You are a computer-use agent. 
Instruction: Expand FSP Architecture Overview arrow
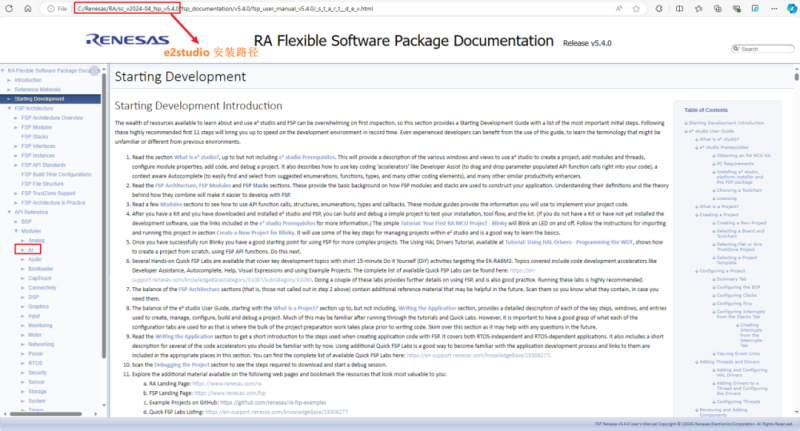click(x=16, y=118)
